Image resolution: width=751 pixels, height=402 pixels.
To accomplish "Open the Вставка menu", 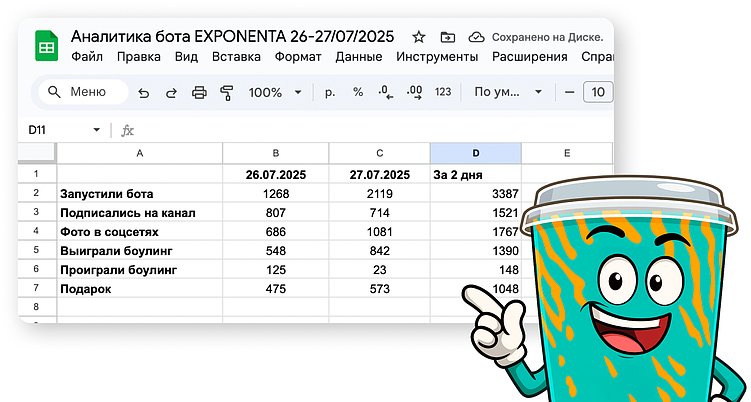I will click(x=236, y=57).
